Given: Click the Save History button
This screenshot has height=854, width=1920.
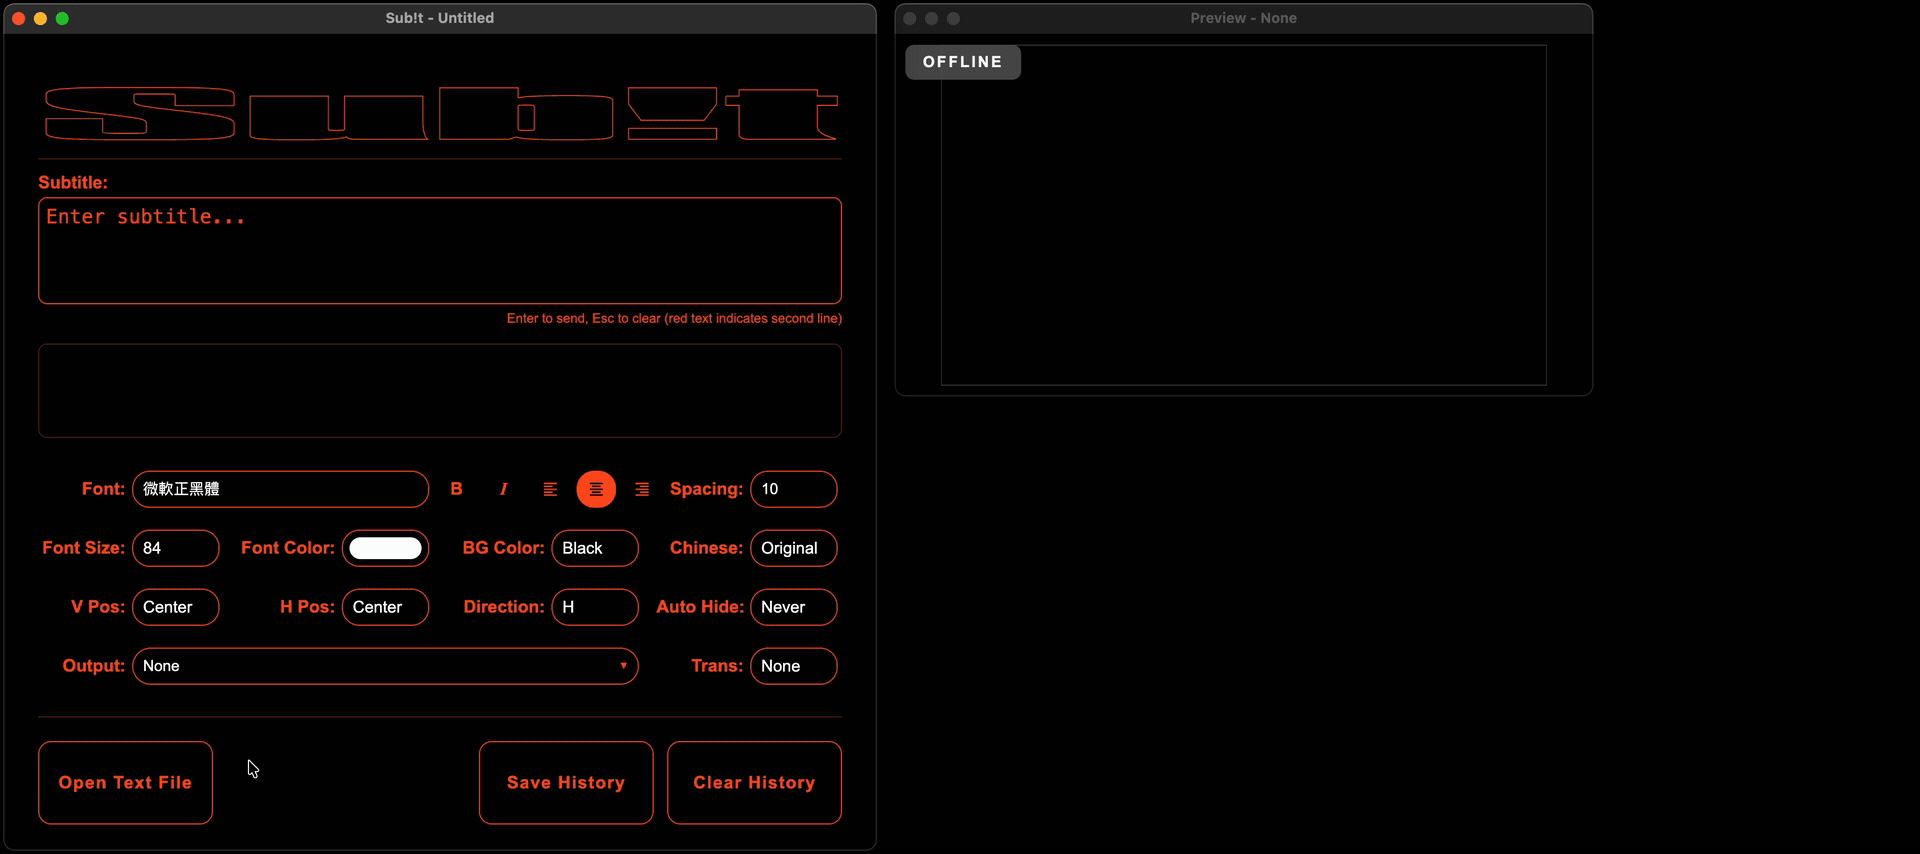Looking at the screenshot, I should pyautogui.click(x=566, y=783).
